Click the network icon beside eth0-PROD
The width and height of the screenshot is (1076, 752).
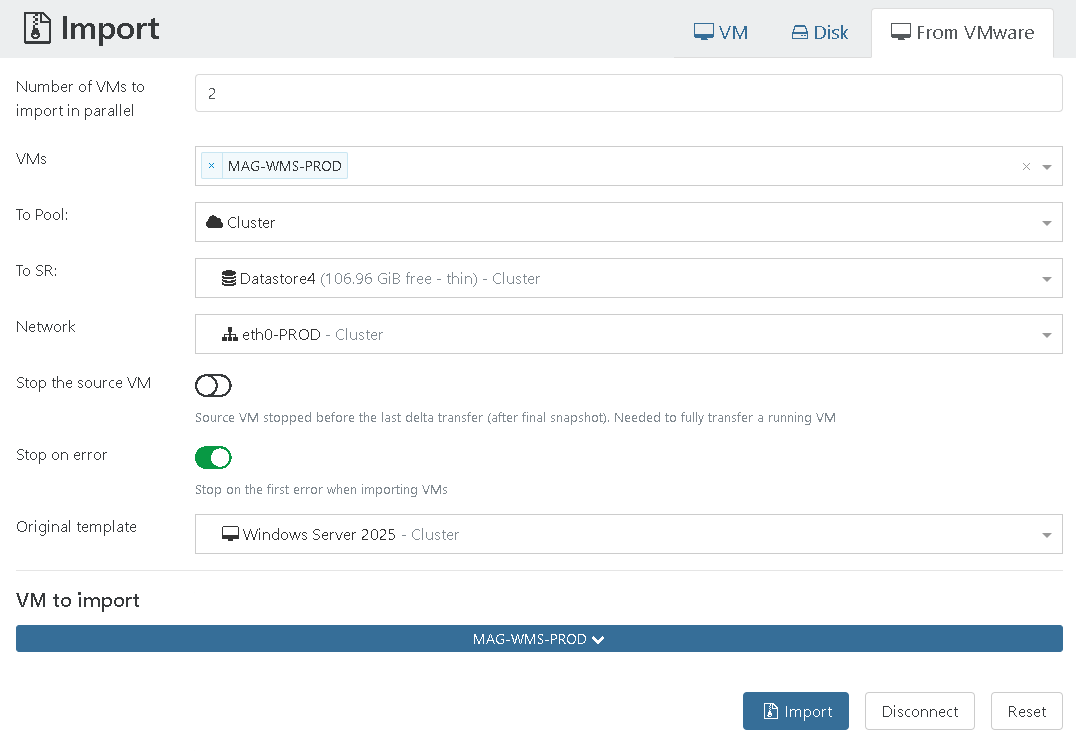click(229, 335)
